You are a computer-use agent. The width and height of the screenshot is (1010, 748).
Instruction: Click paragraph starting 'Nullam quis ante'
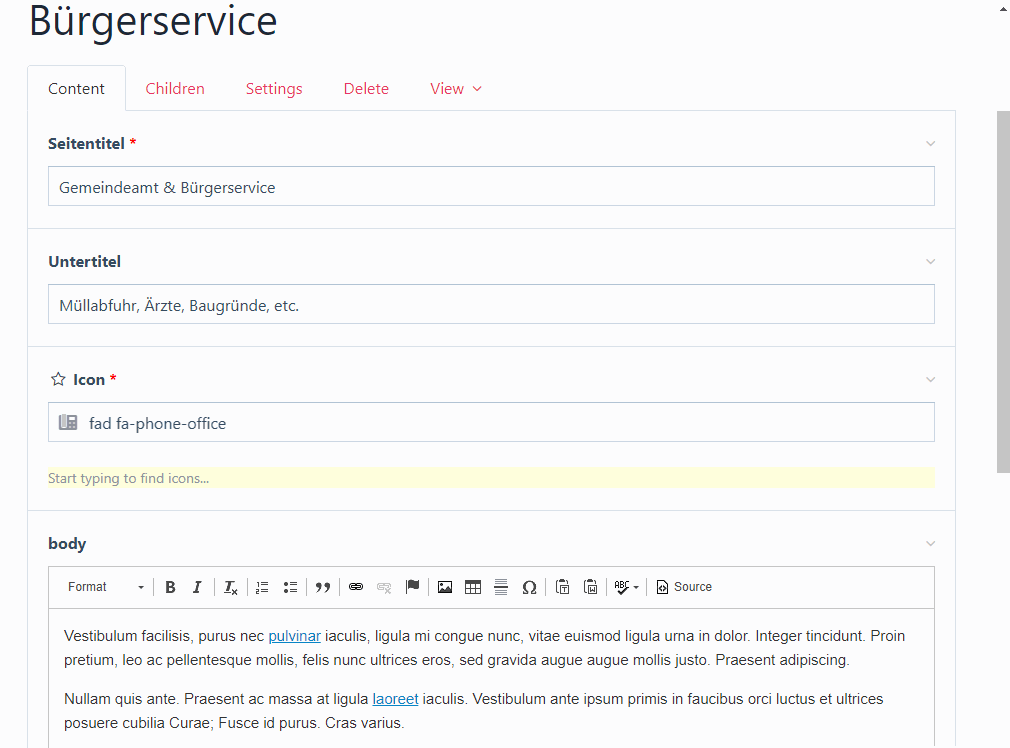473,711
